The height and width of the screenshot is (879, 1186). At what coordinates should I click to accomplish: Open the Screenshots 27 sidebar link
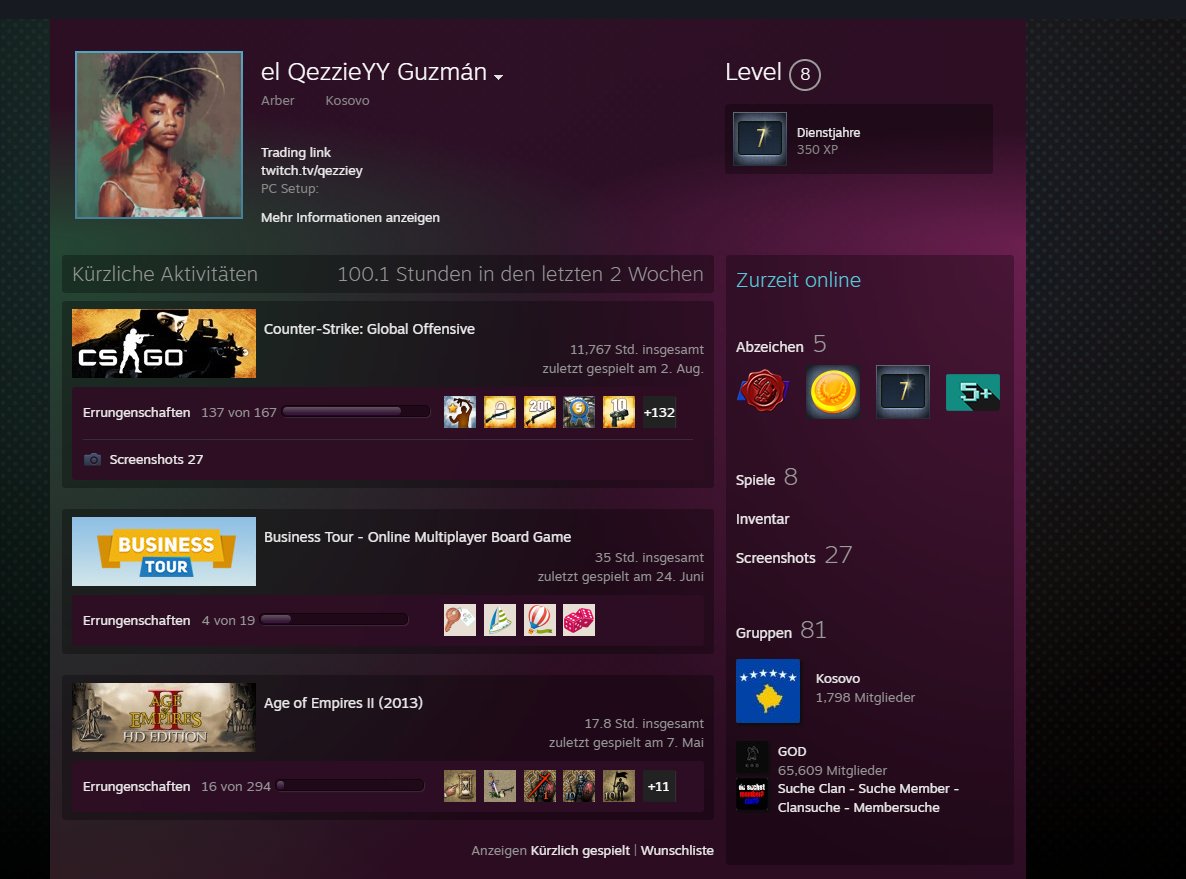794,556
